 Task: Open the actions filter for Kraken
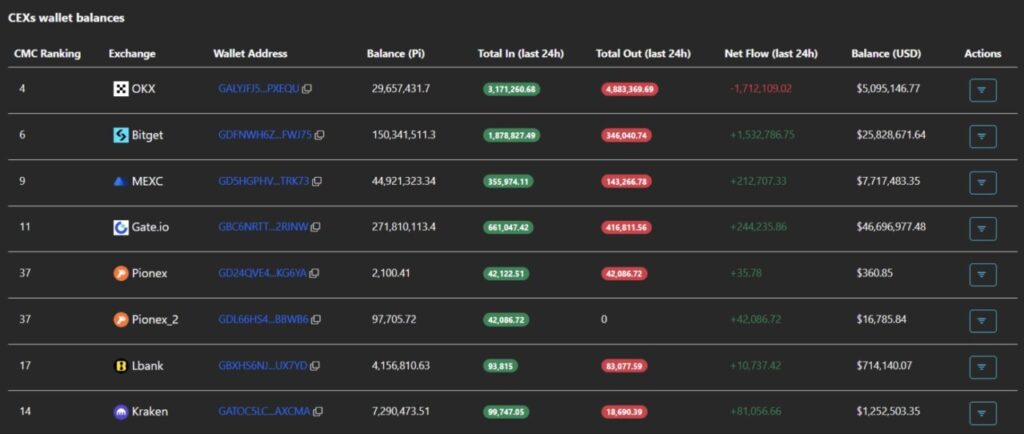(983, 412)
